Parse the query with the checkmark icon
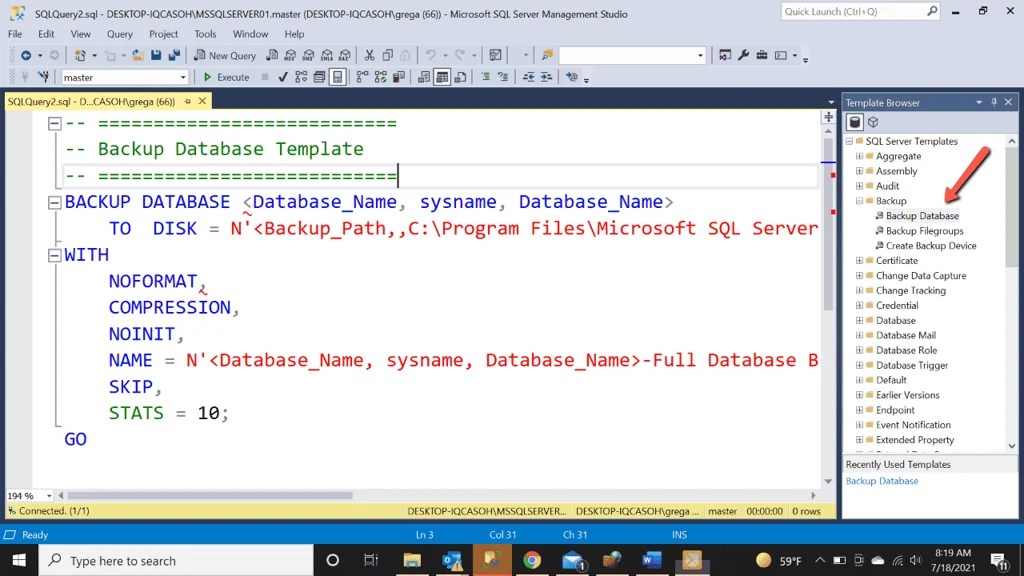Screen dimensions: 1024x576 click(x=283, y=77)
